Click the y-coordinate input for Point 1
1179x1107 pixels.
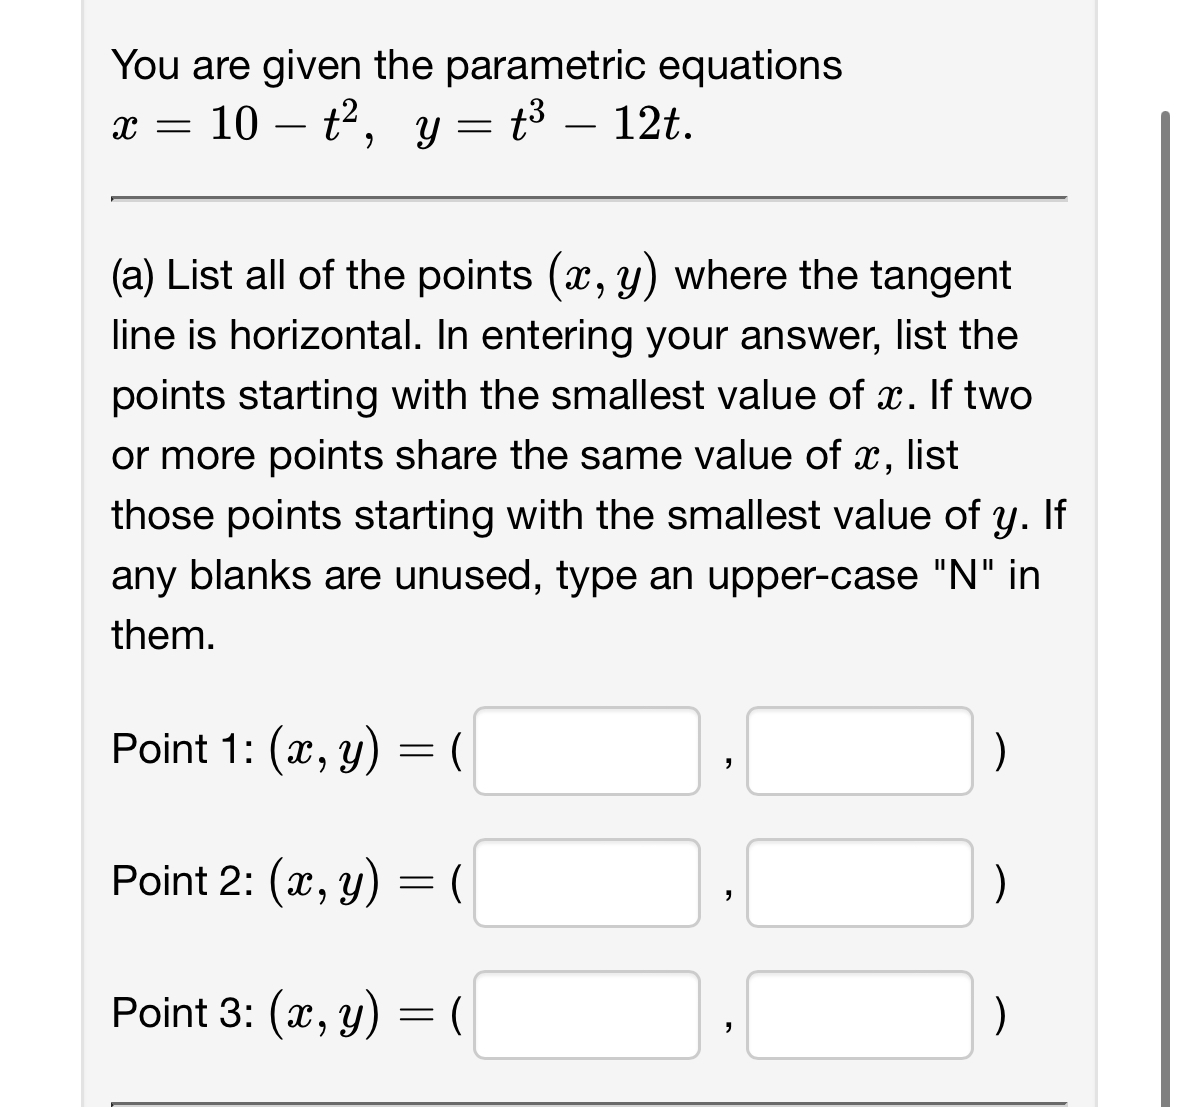(x=860, y=750)
